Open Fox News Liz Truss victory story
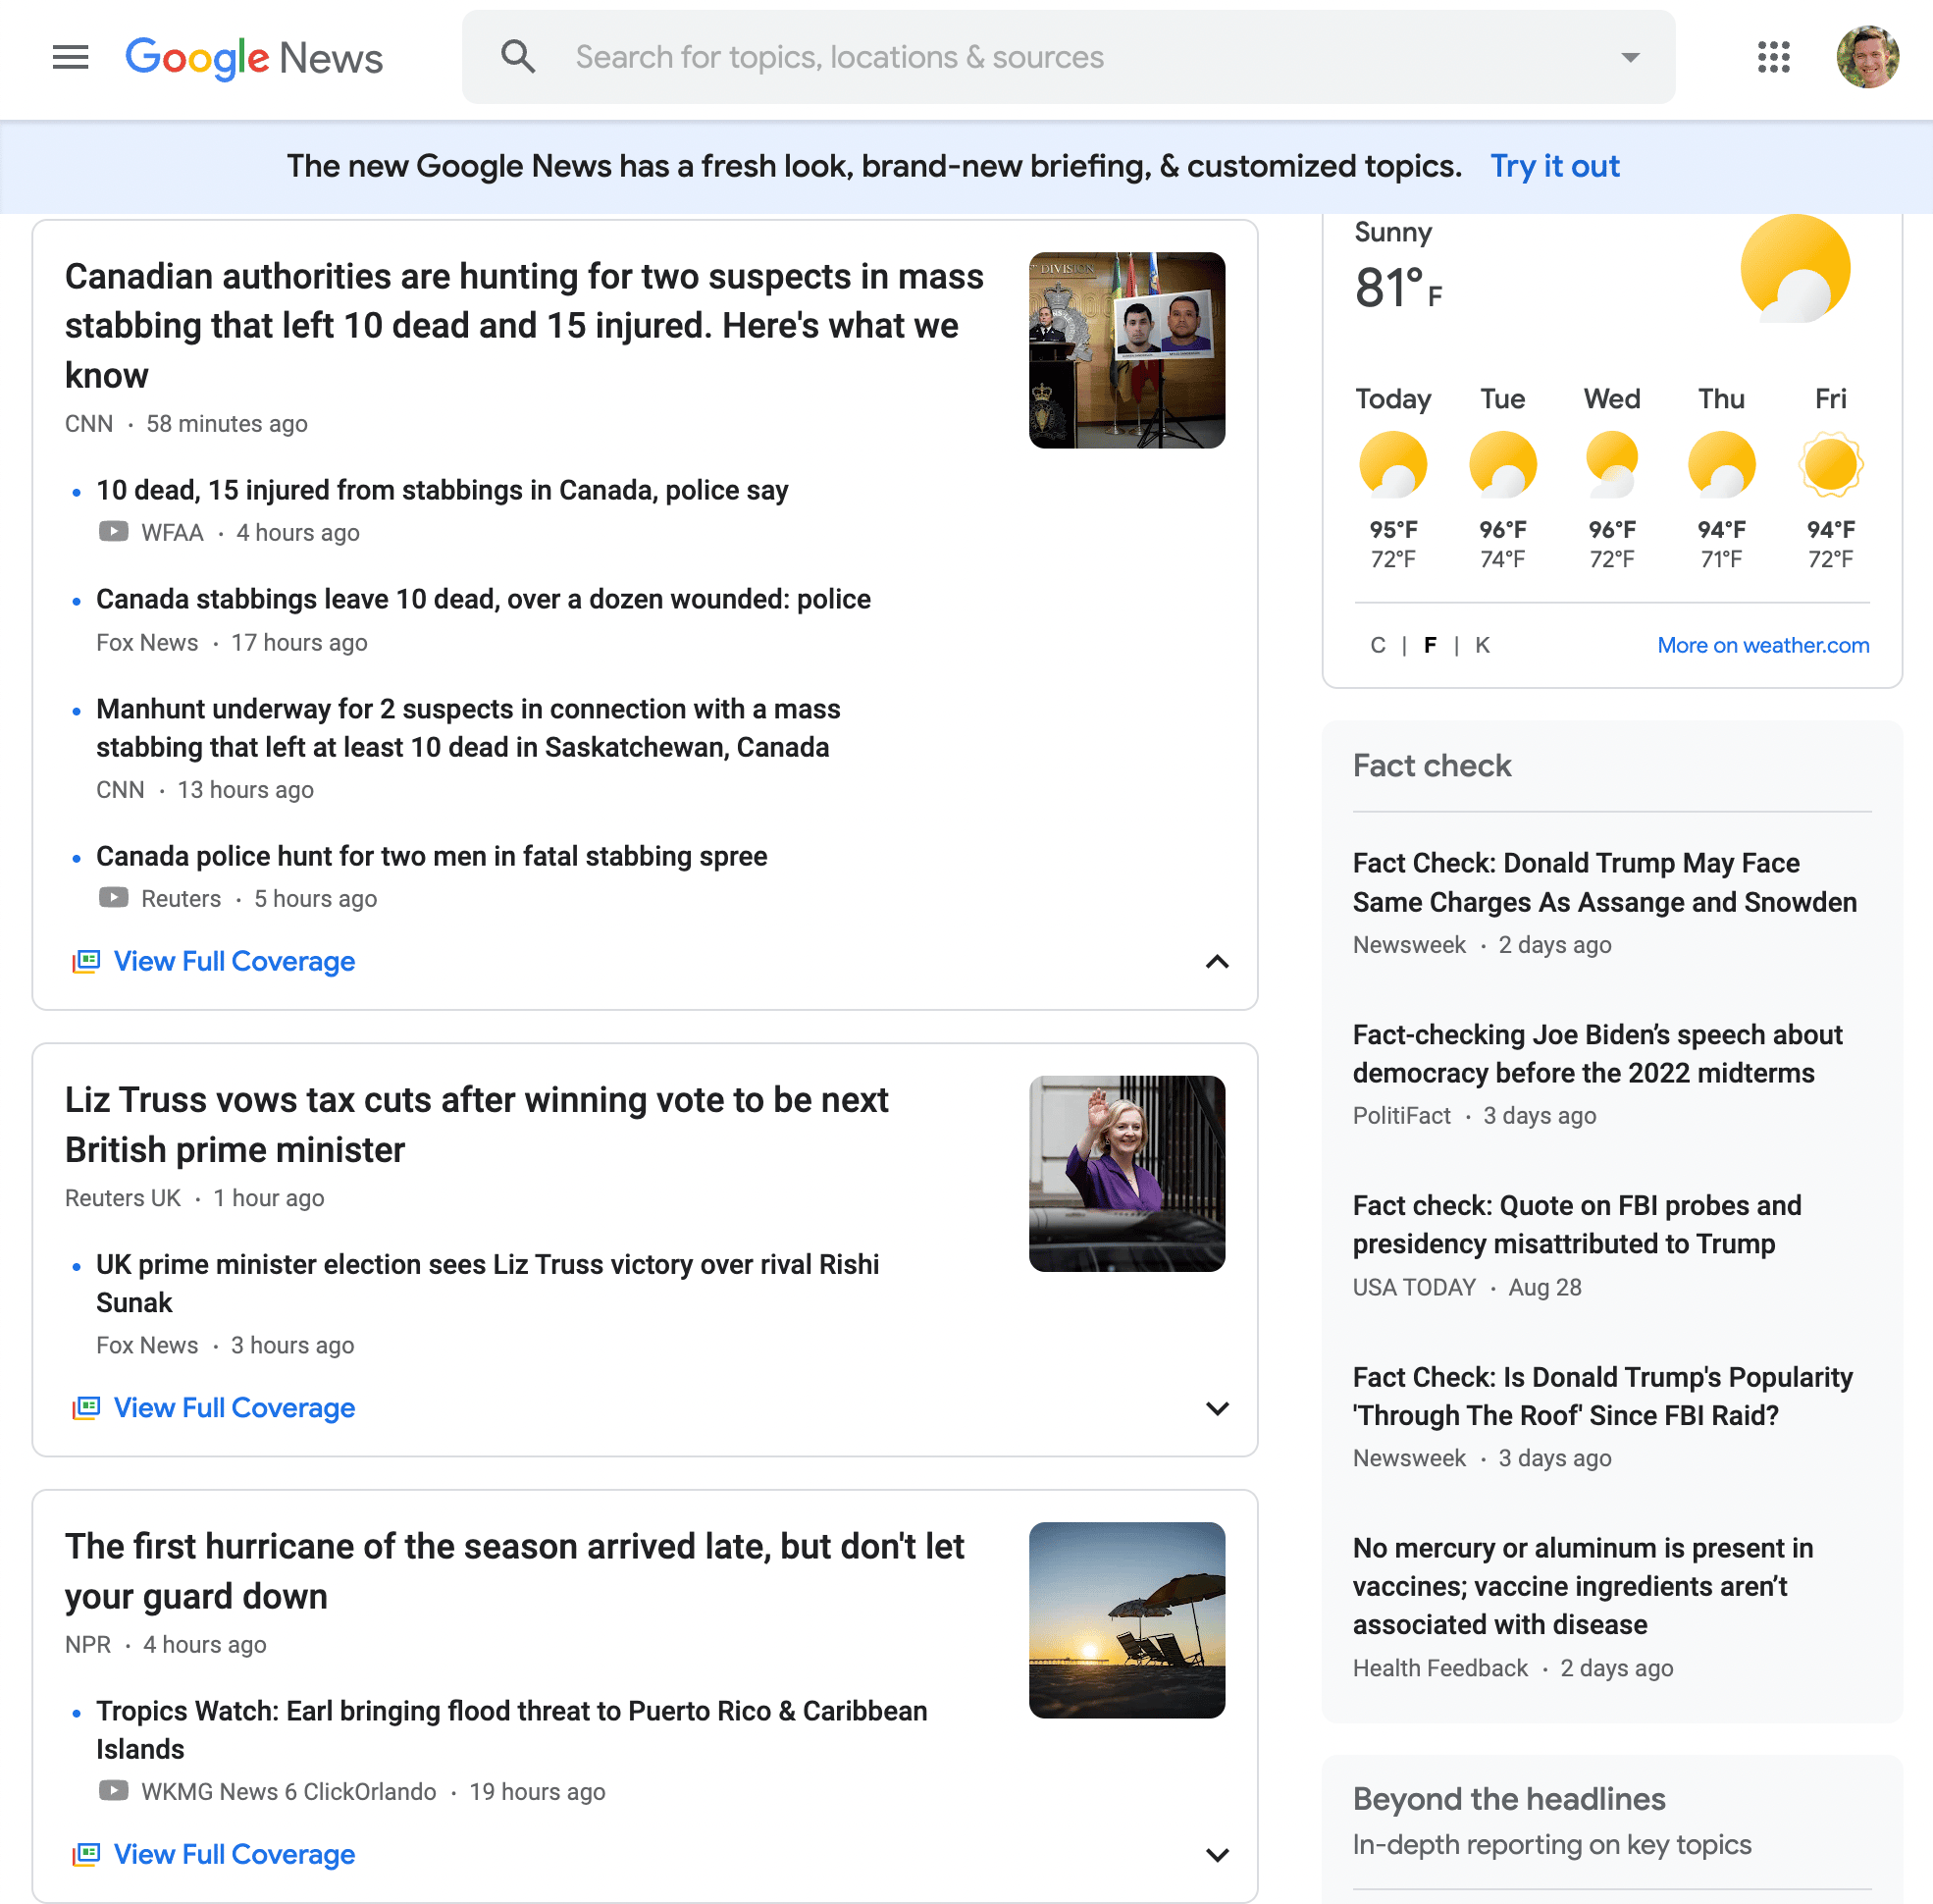The height and width of the screenshot is (1904, 1933). pos(487,1283)
